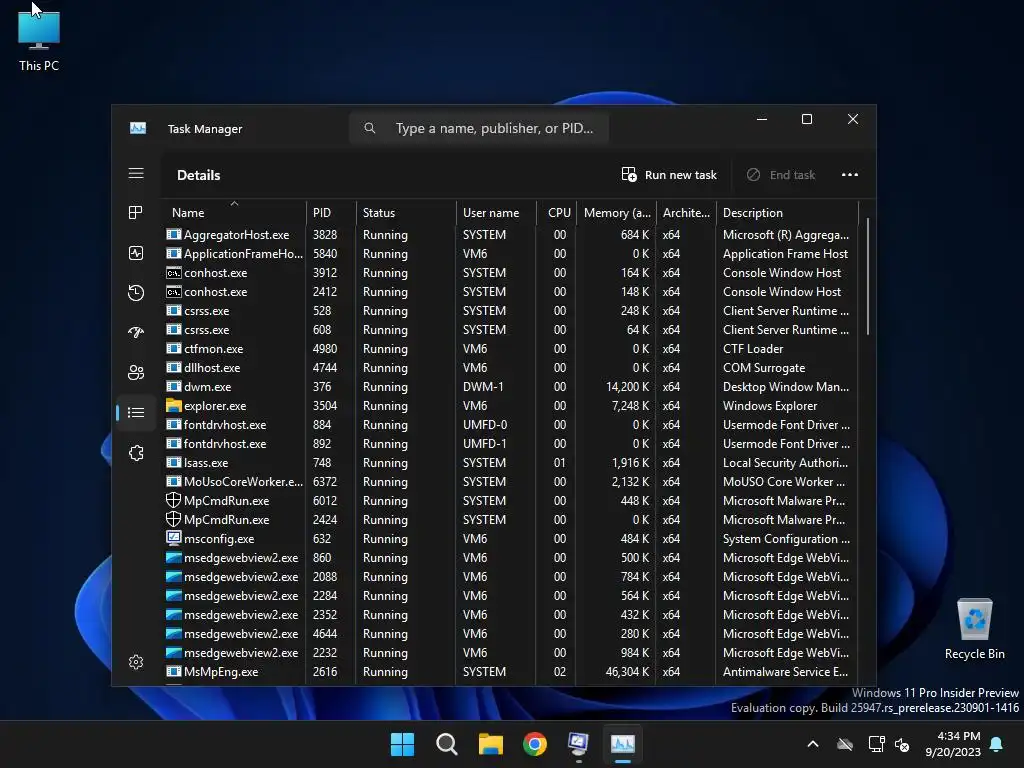Click the volume muted tray icon
This screenshot has height=768, width=1024.
click(x=902, y=744)
